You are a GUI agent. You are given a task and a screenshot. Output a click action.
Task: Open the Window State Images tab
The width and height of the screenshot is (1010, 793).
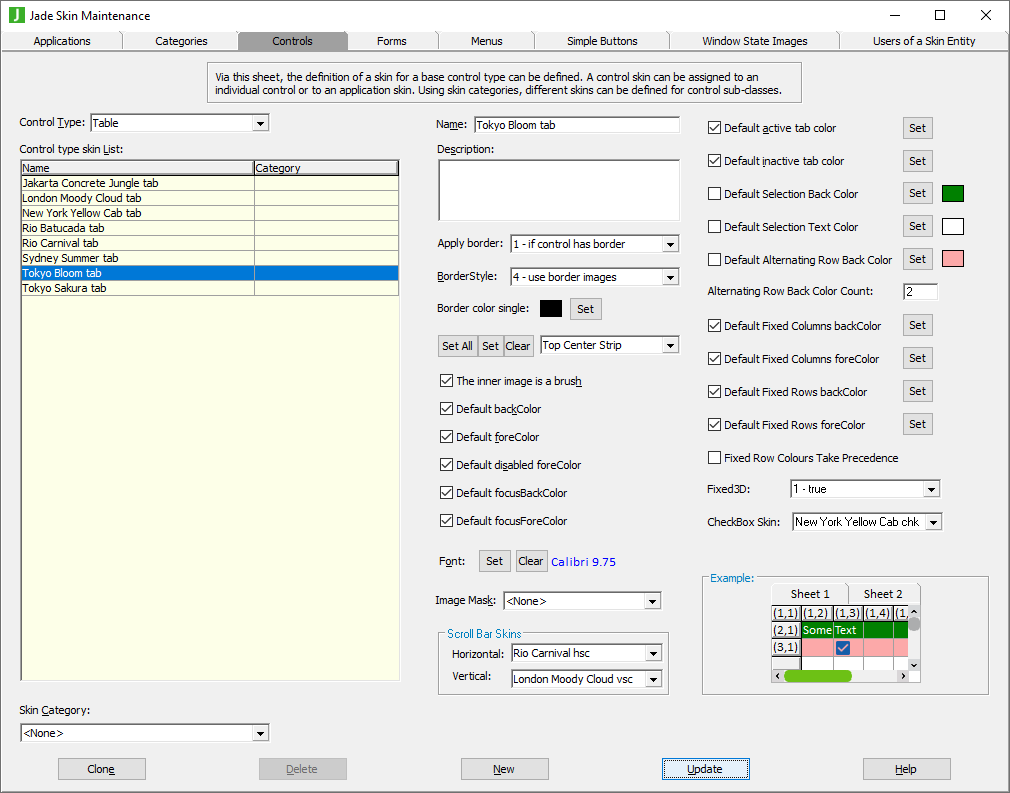pyautogui.click(x=754, y=41)
